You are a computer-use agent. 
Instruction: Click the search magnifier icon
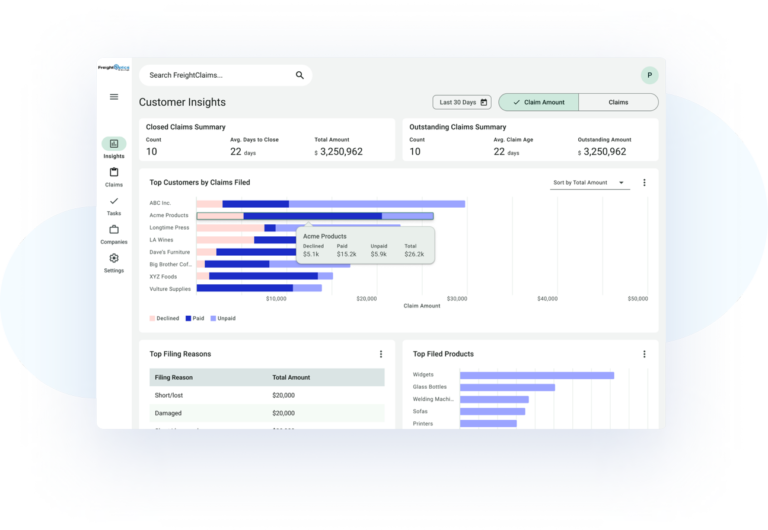pyautogui.click(x=299, y=75)
